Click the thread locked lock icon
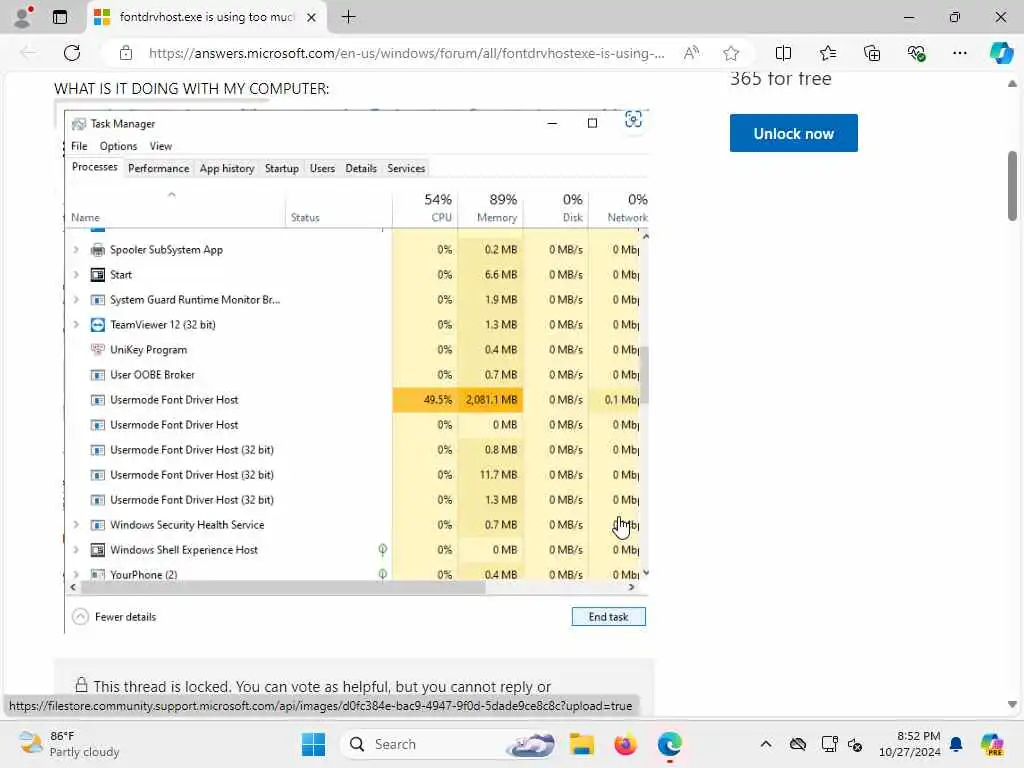 tap(81, 685)
